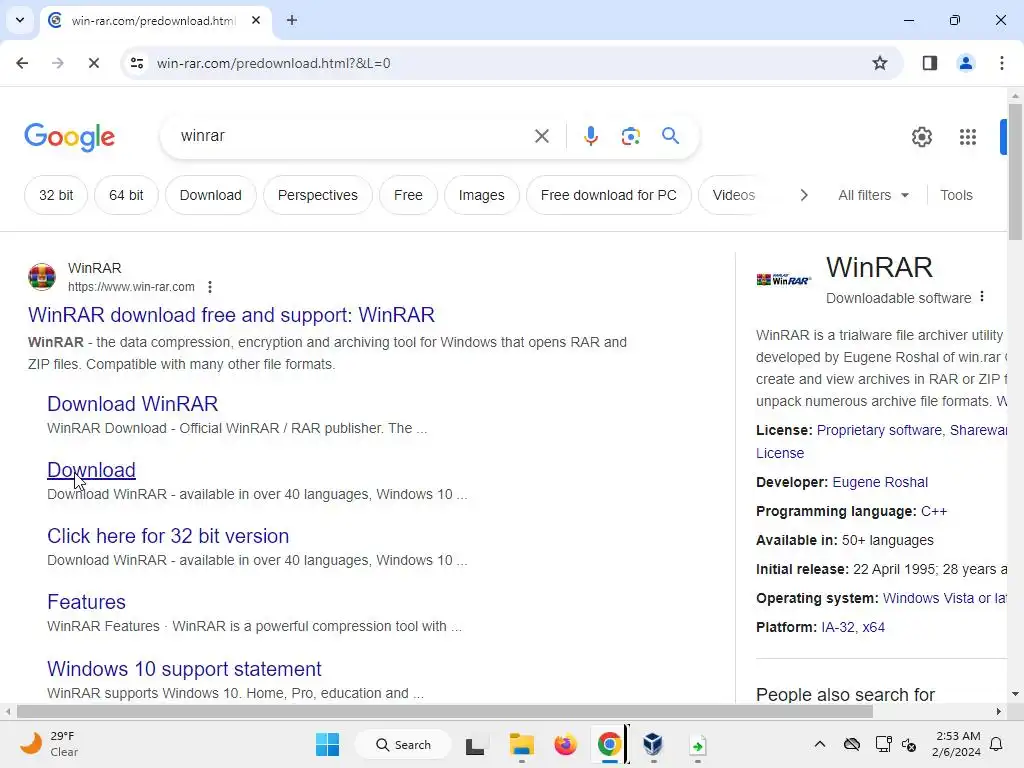Search by image with Google Lens
This screenshot has height=768, width=1024.
(x=630, y=136)
